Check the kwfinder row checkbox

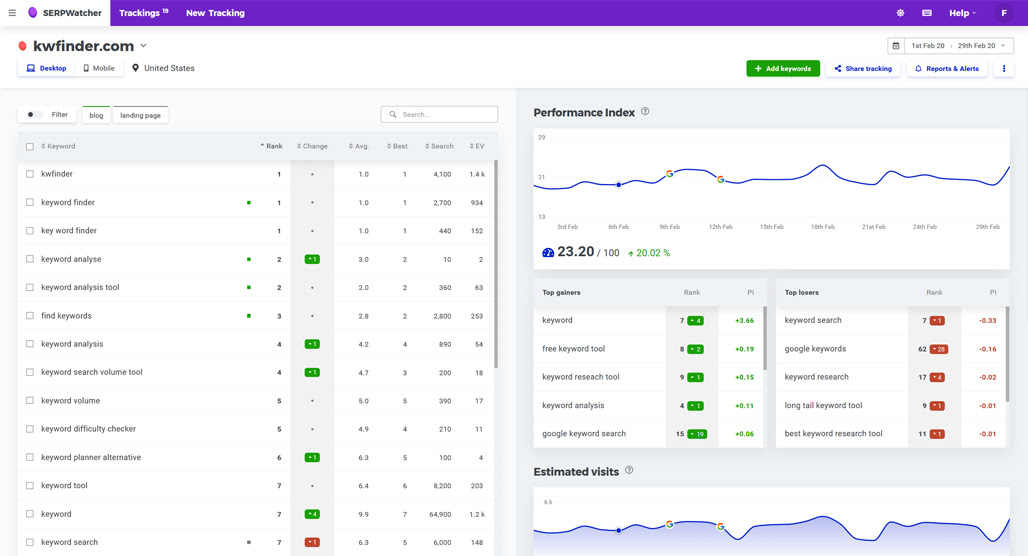coord(30,174)
